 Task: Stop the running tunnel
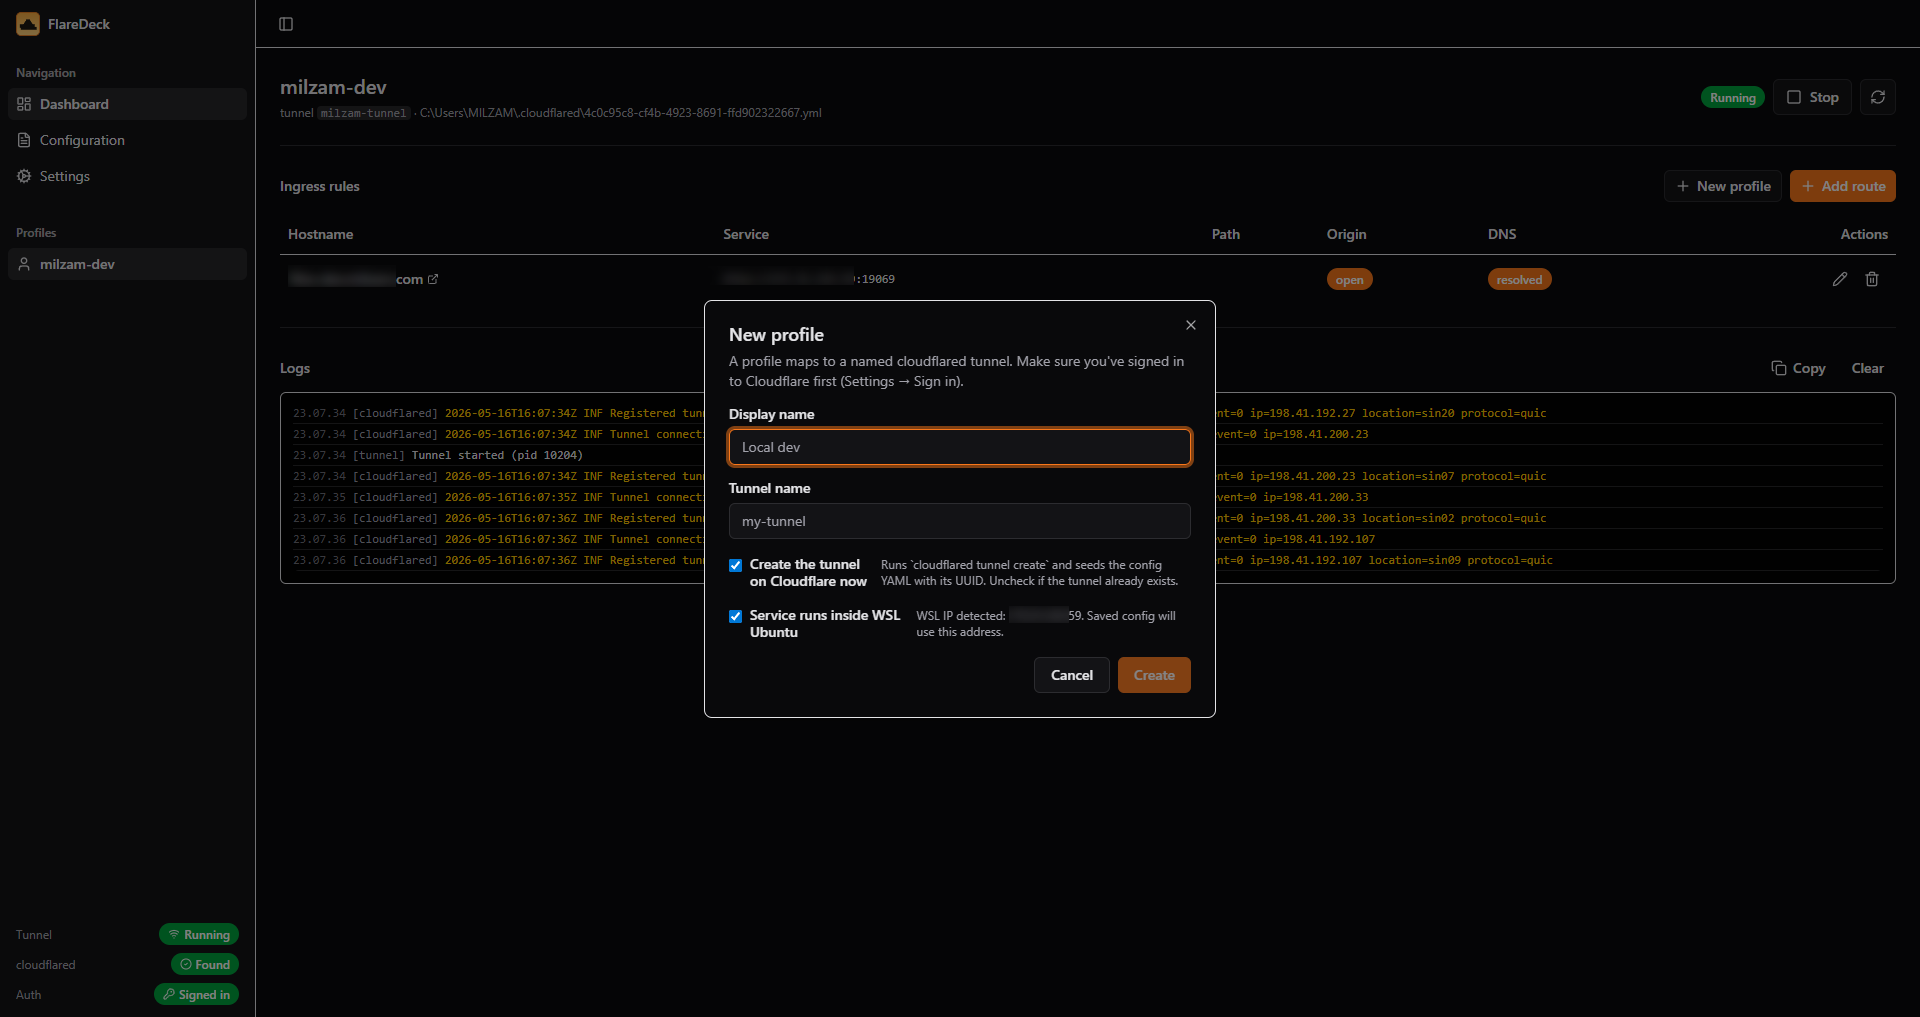(1812, 97)
